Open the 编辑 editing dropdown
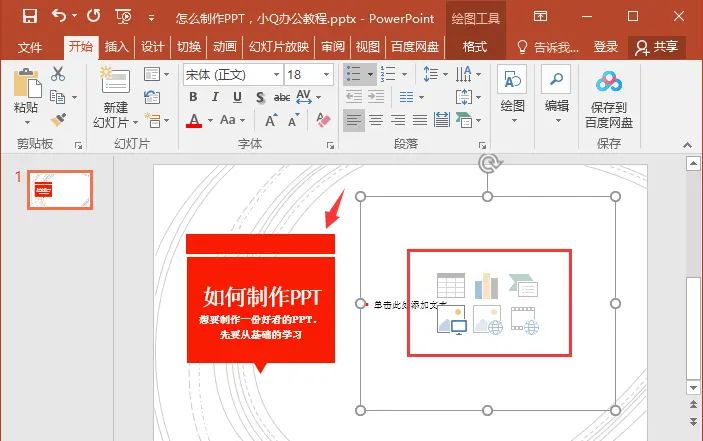 [x=556, y=95]
